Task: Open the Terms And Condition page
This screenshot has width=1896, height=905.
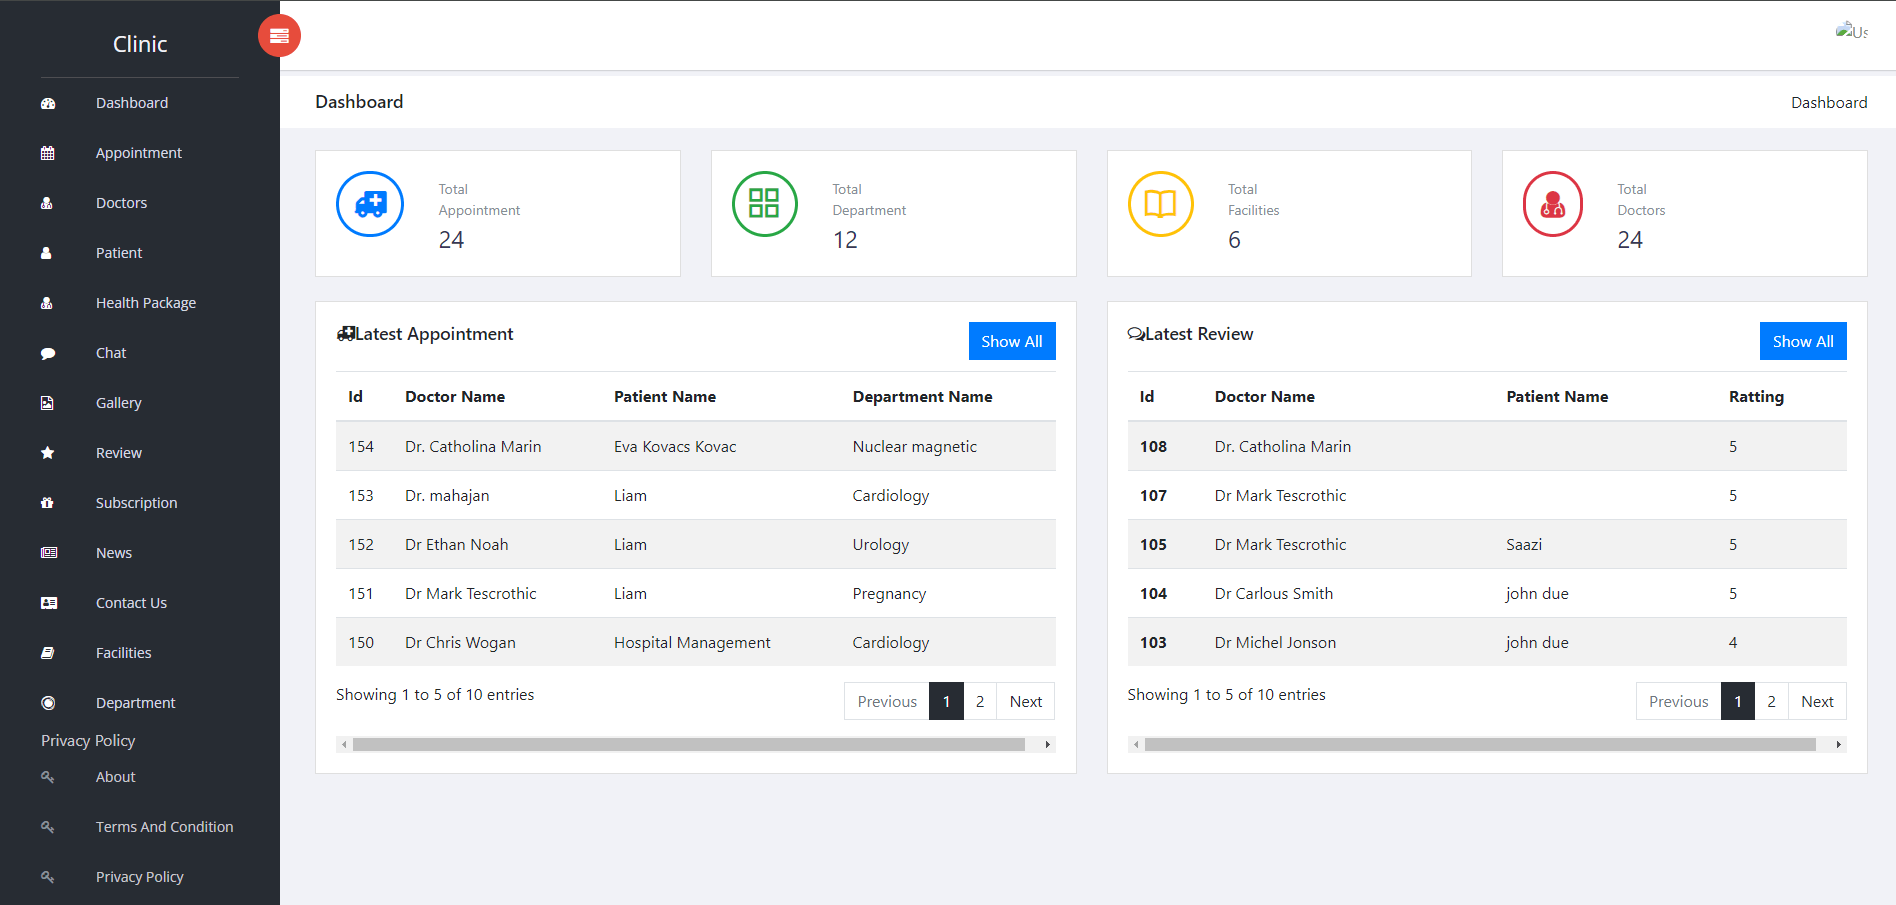Action: coord(164,827)
